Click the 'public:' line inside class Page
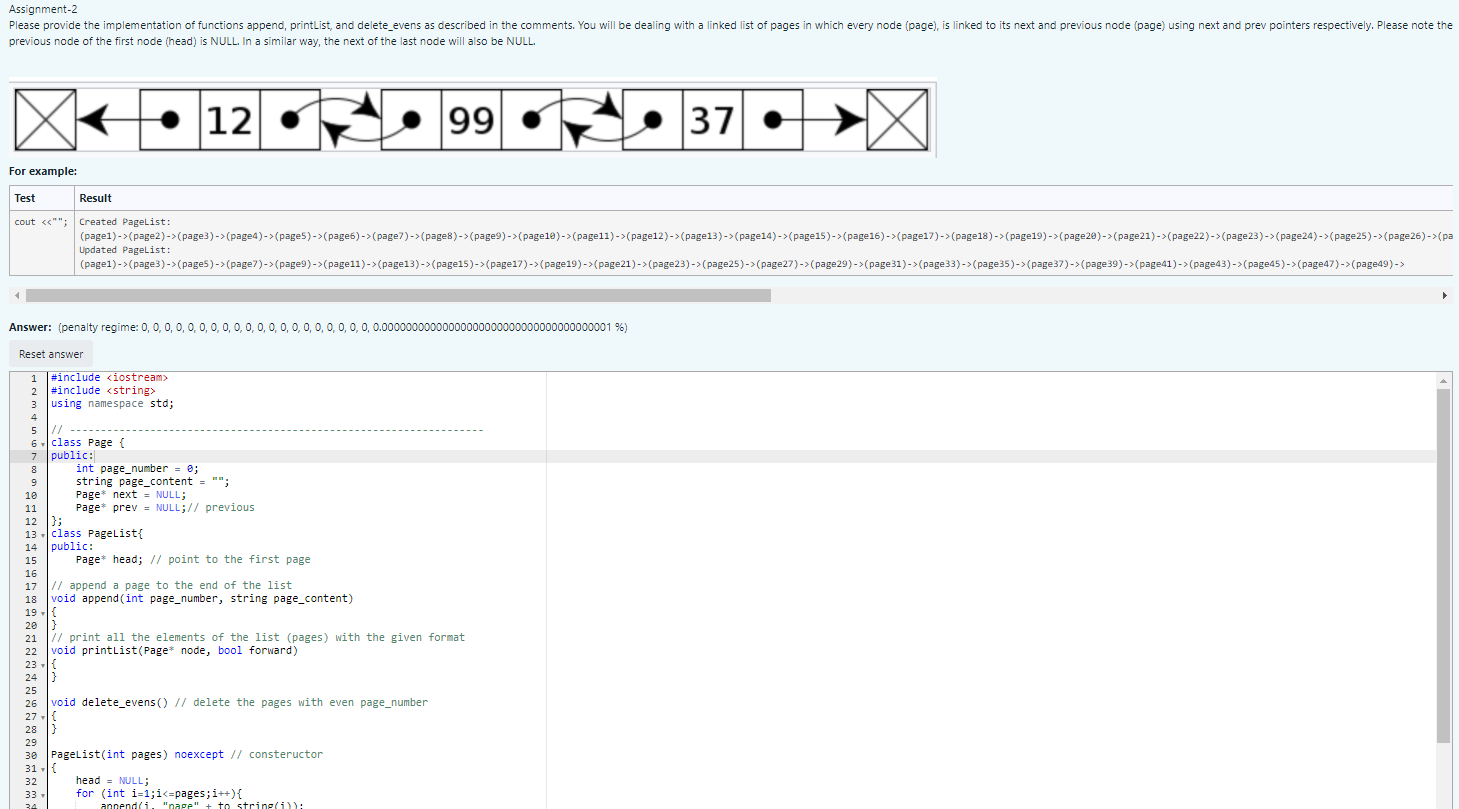The image size is (1459, 809). coord(72,456)
